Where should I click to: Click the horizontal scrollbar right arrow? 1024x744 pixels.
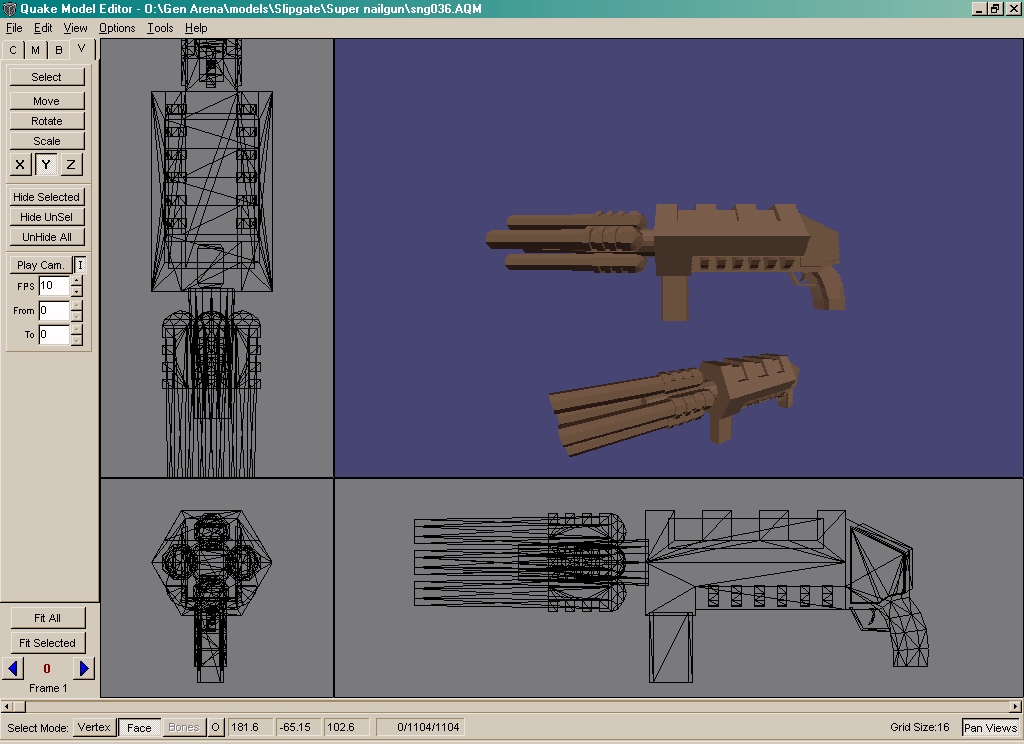click(x=1016, y=706)
